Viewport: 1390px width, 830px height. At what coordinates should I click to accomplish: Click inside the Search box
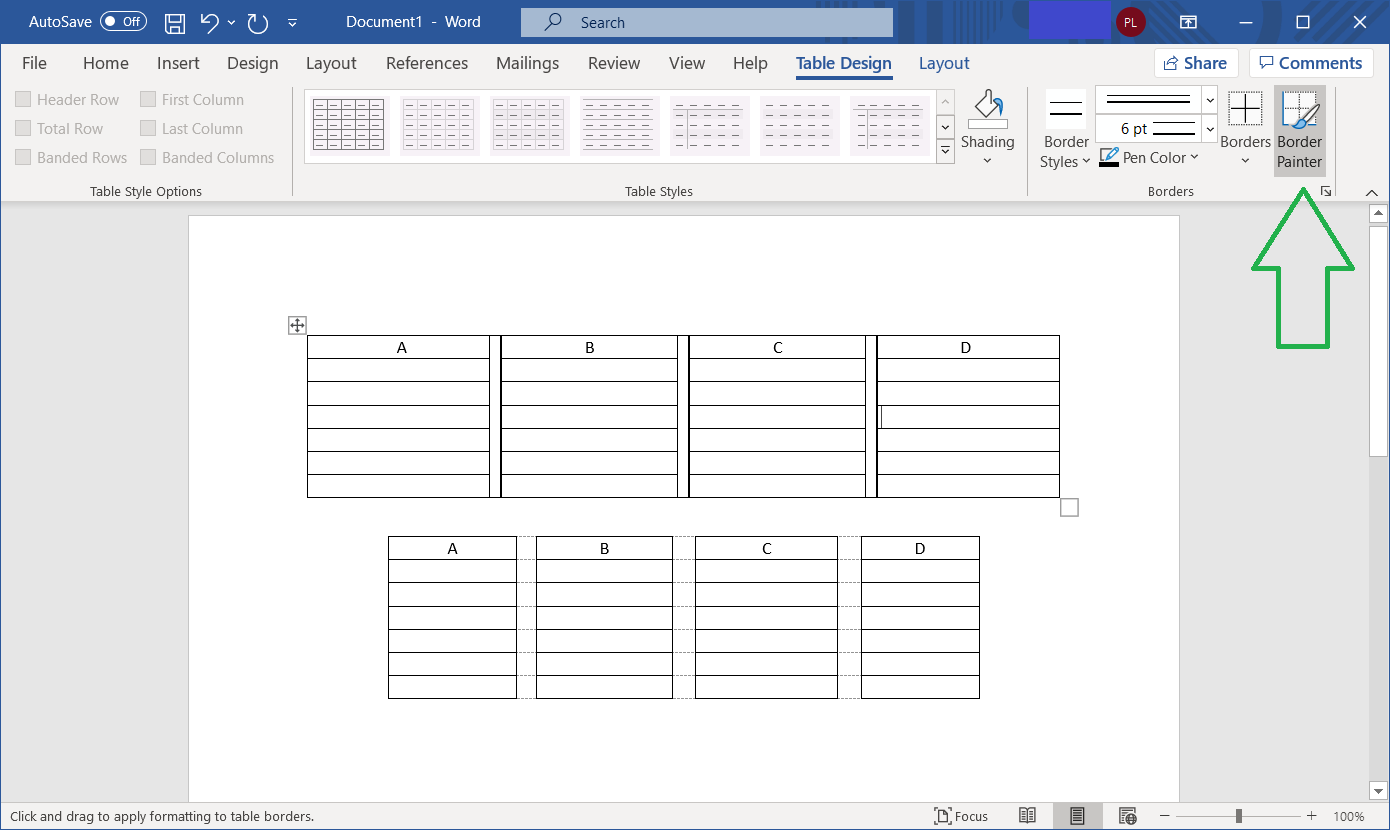(x=706, y=22)
